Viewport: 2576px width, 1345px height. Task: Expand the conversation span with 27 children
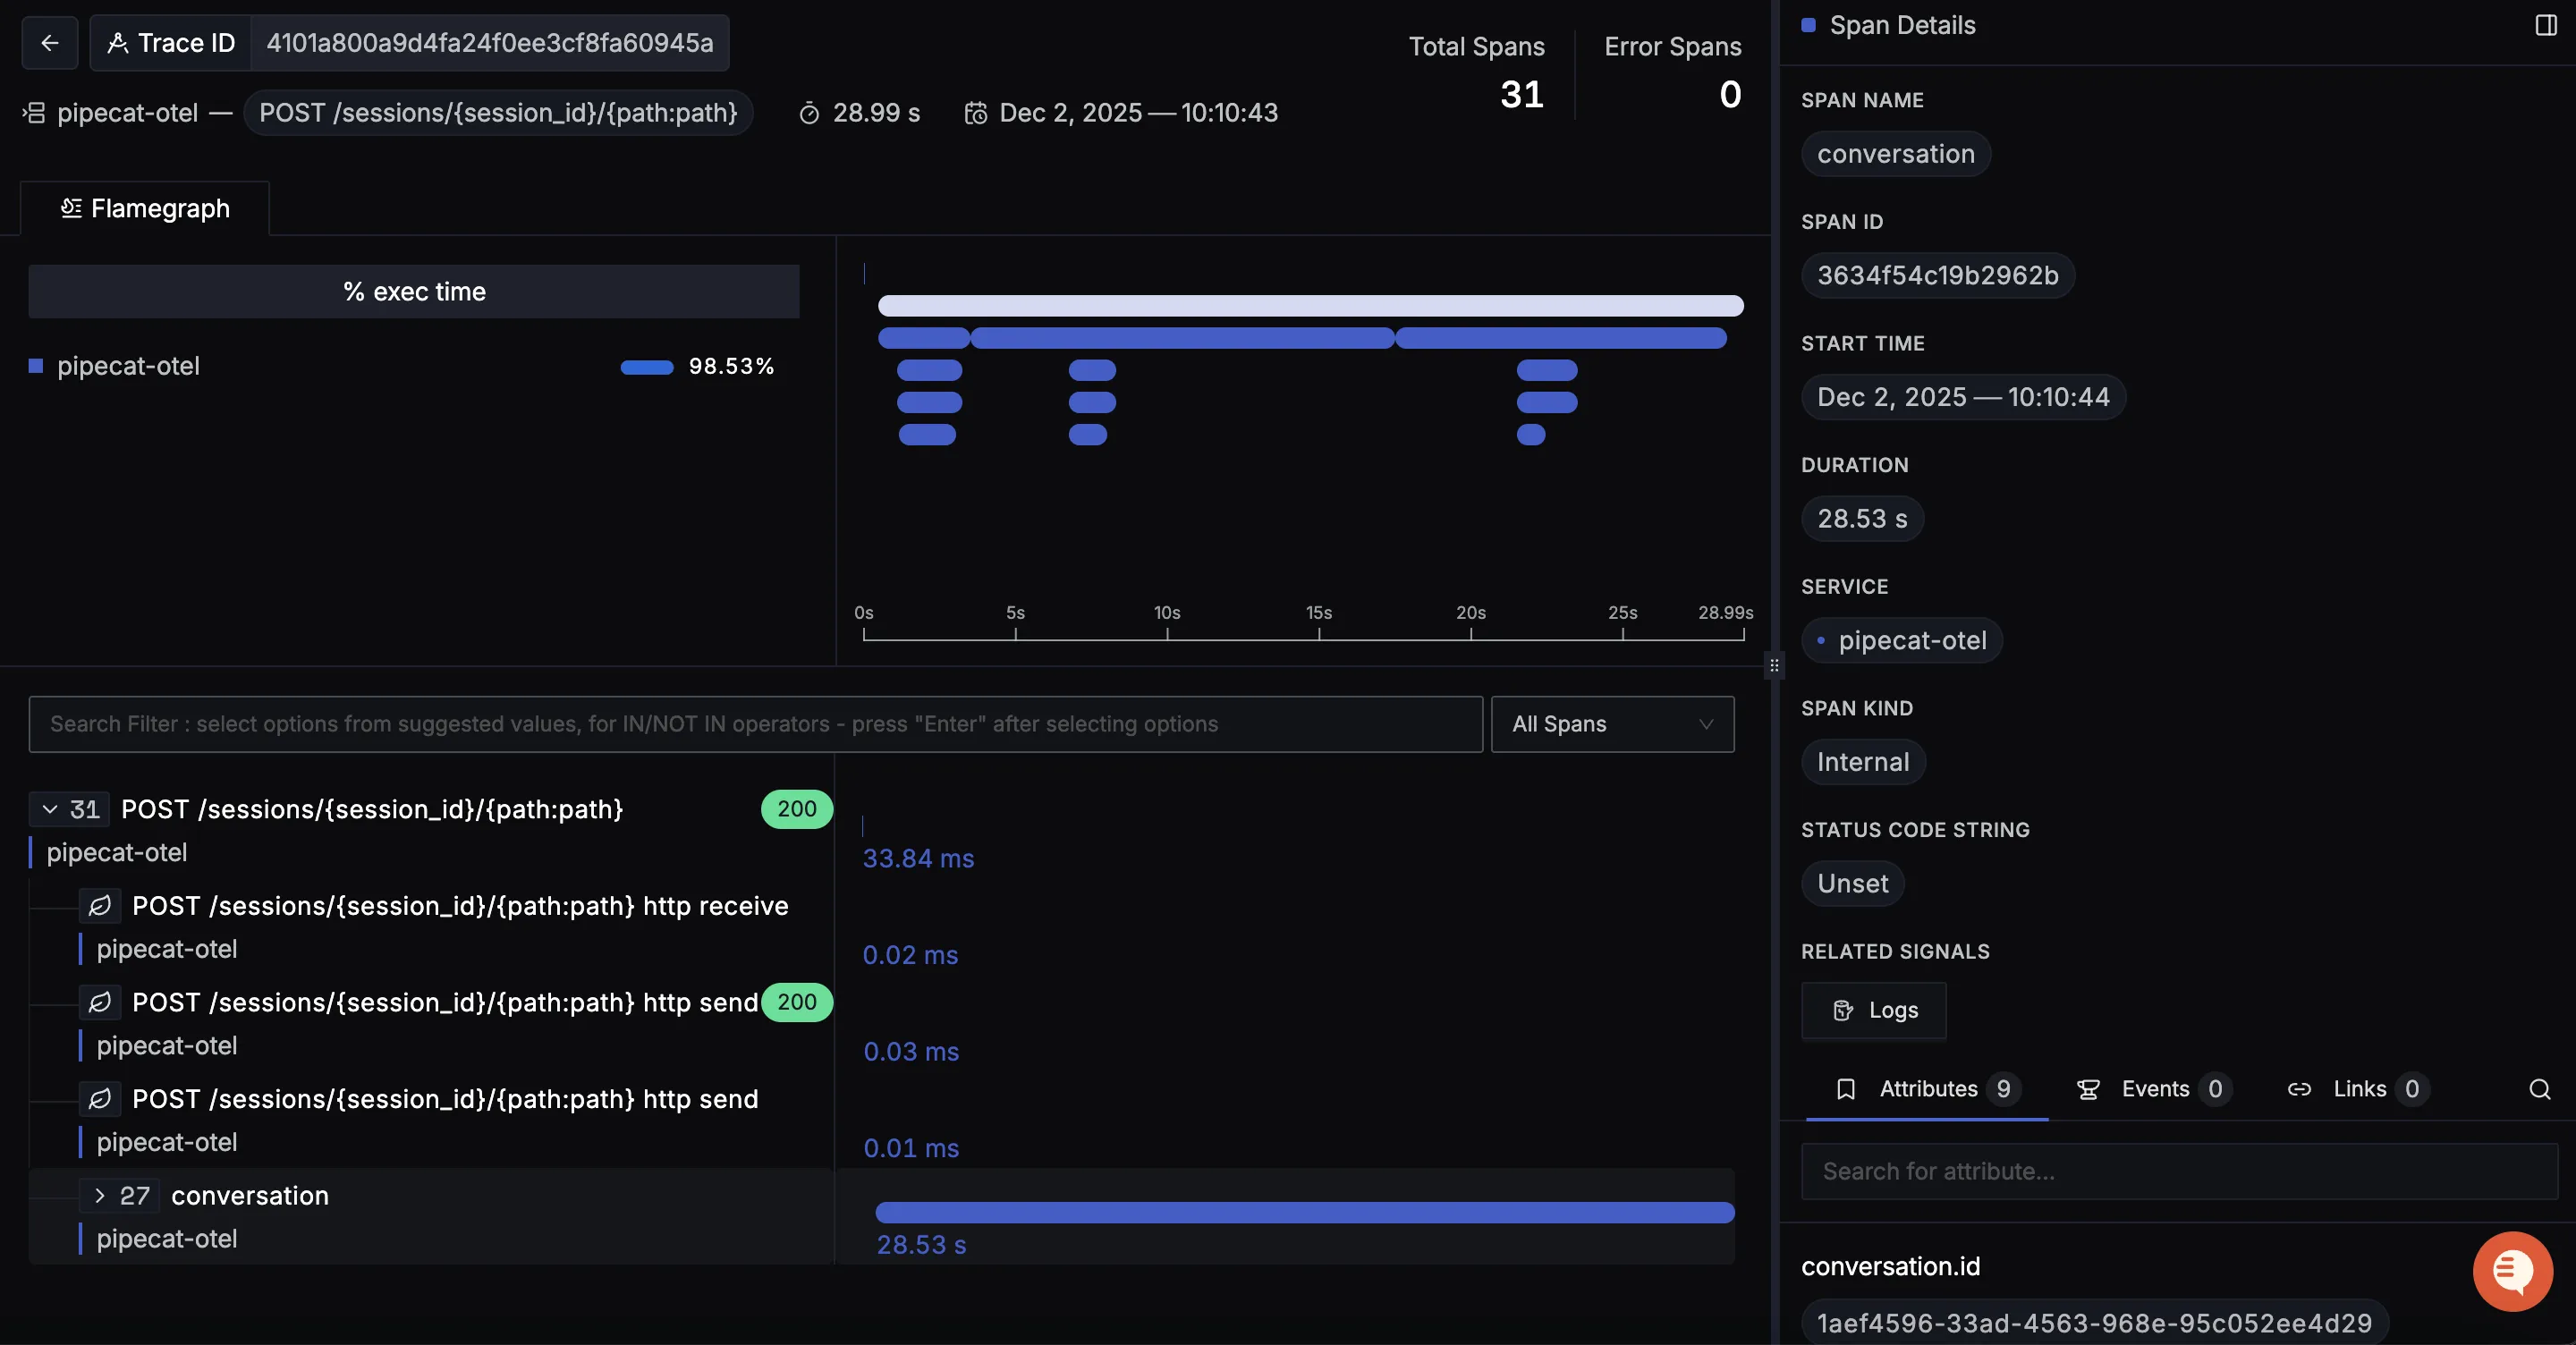point(99,1195)
